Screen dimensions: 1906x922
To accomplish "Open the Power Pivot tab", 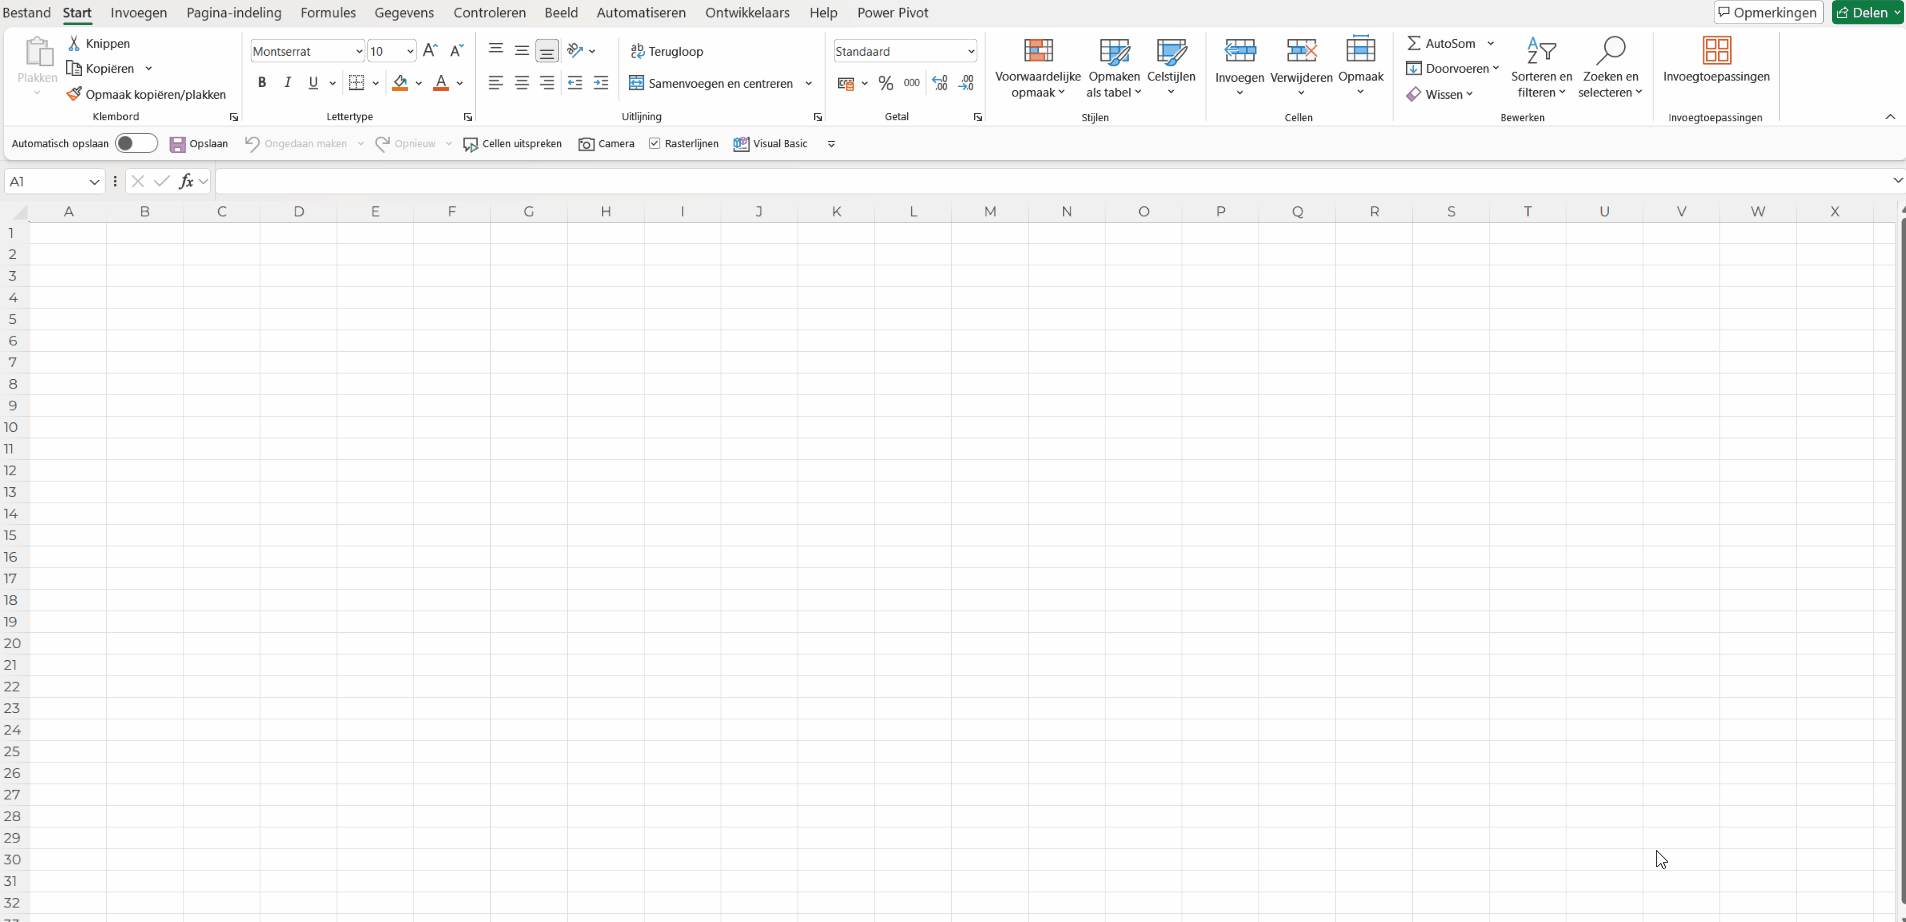I will pos(893,13).
